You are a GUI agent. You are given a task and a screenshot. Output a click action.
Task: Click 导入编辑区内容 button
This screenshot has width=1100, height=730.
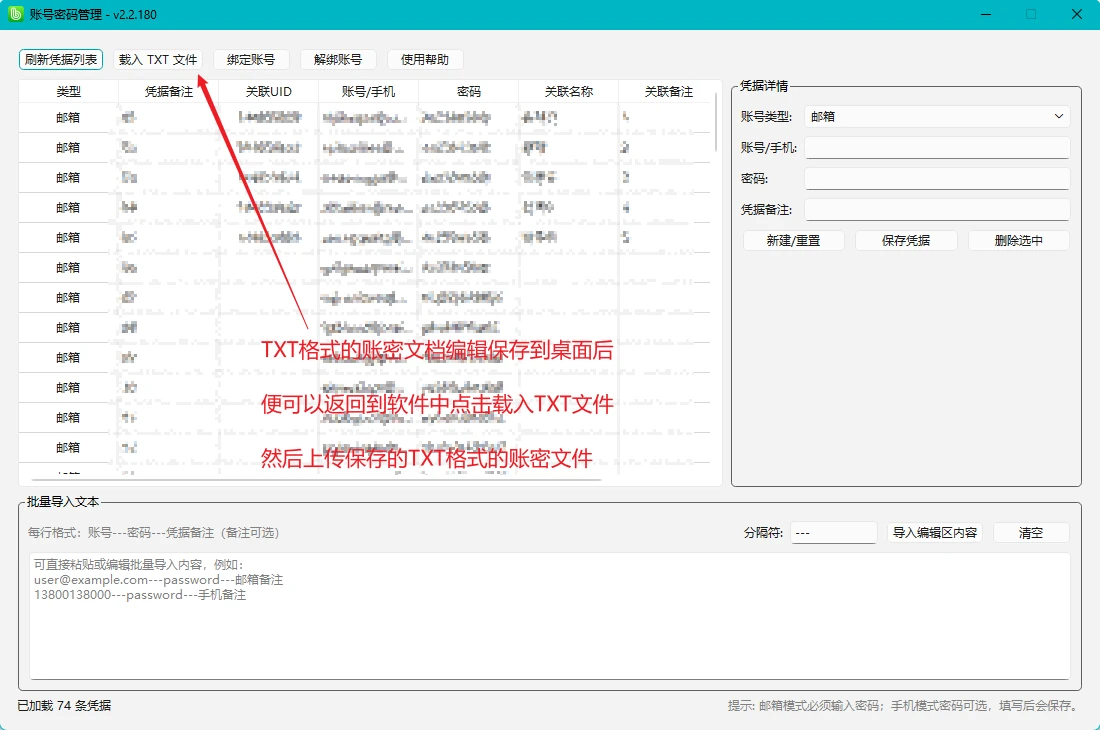[934, 533]
